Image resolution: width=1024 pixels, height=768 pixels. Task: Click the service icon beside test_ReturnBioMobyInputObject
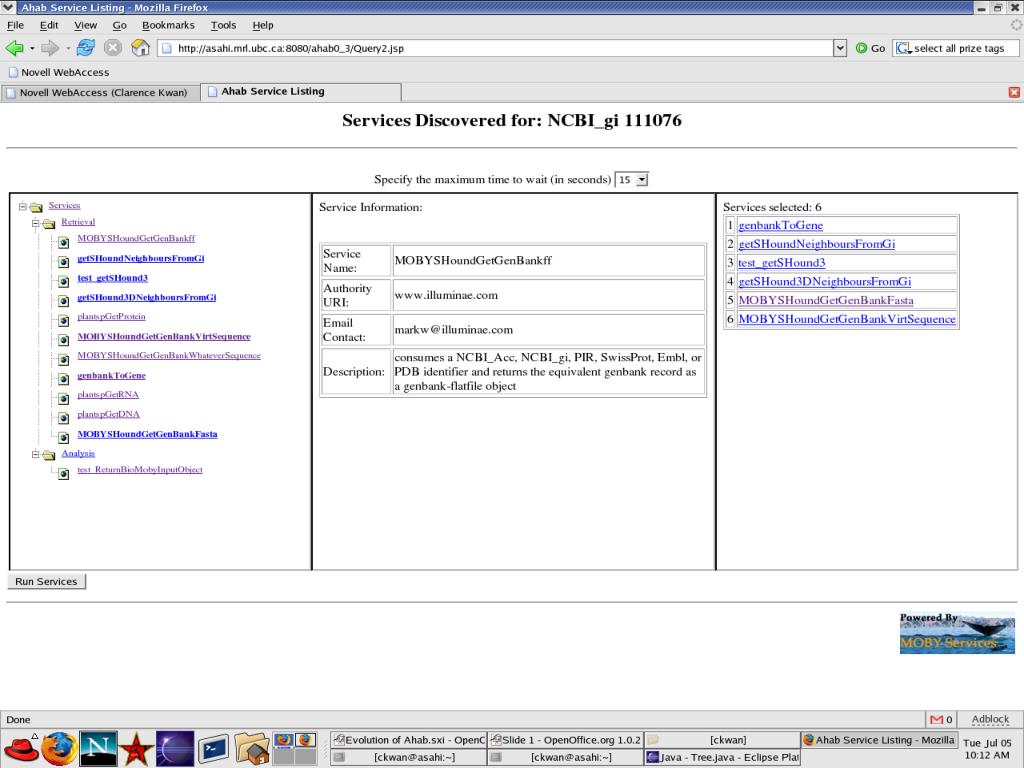(63, 473)
